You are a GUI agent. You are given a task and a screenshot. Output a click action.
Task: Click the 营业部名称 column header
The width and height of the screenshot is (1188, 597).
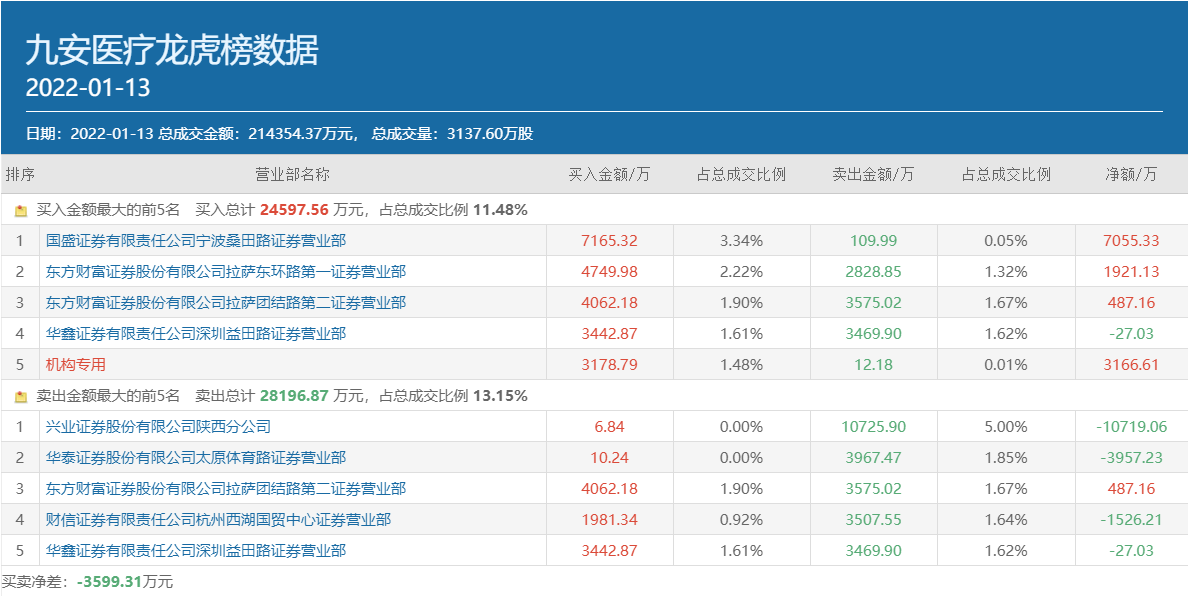(292, 174)
